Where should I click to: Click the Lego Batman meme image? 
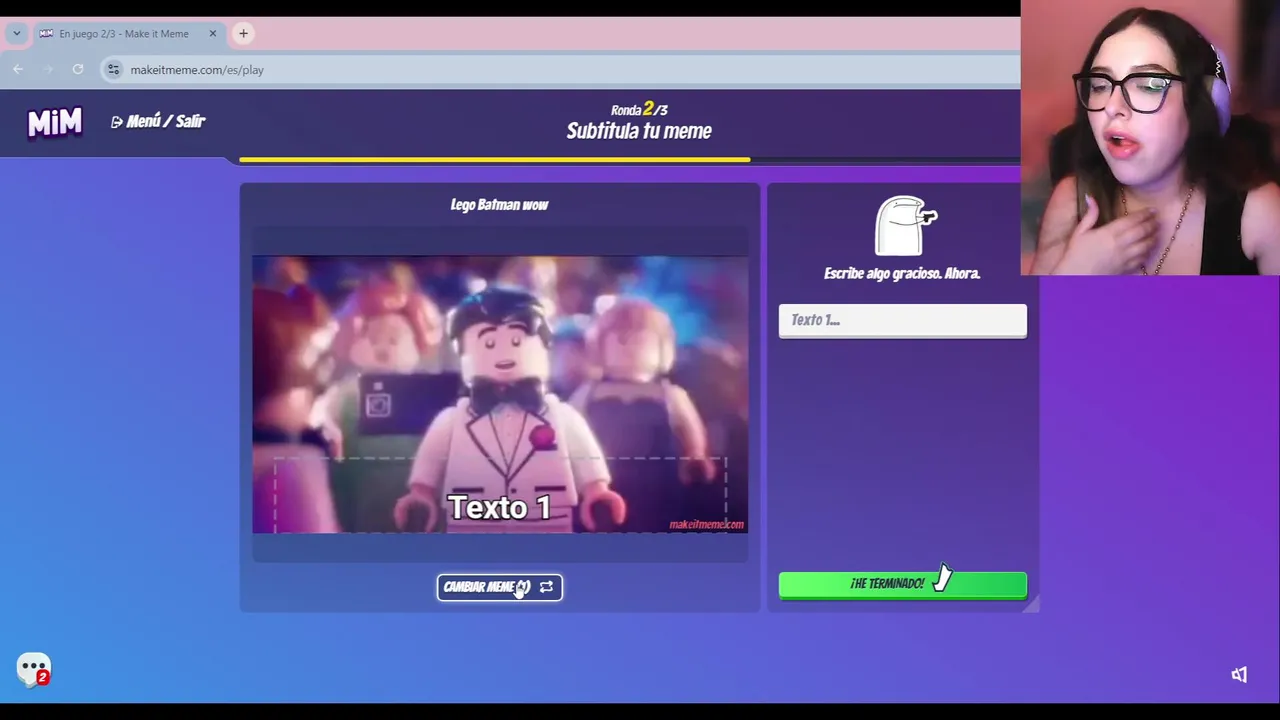[499, 394]
